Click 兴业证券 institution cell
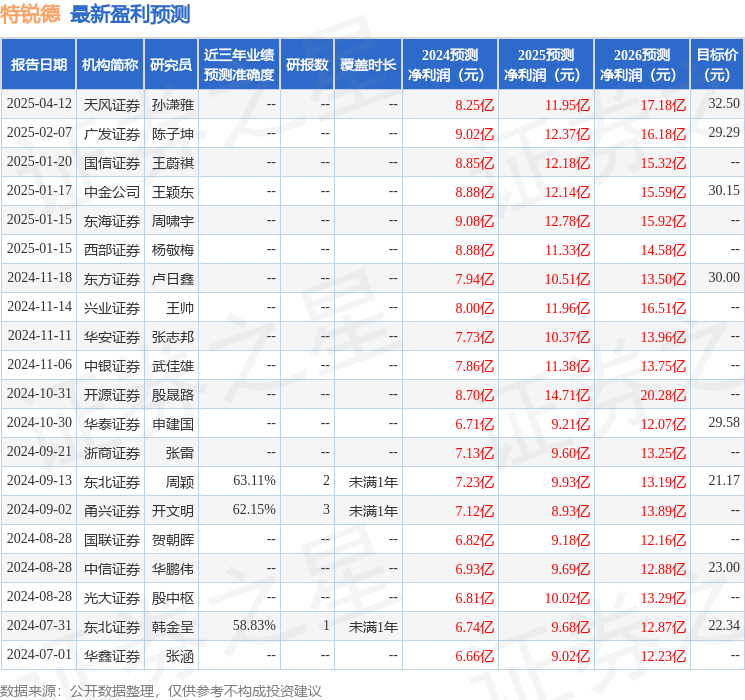745x700 pixels. (112, 307)
